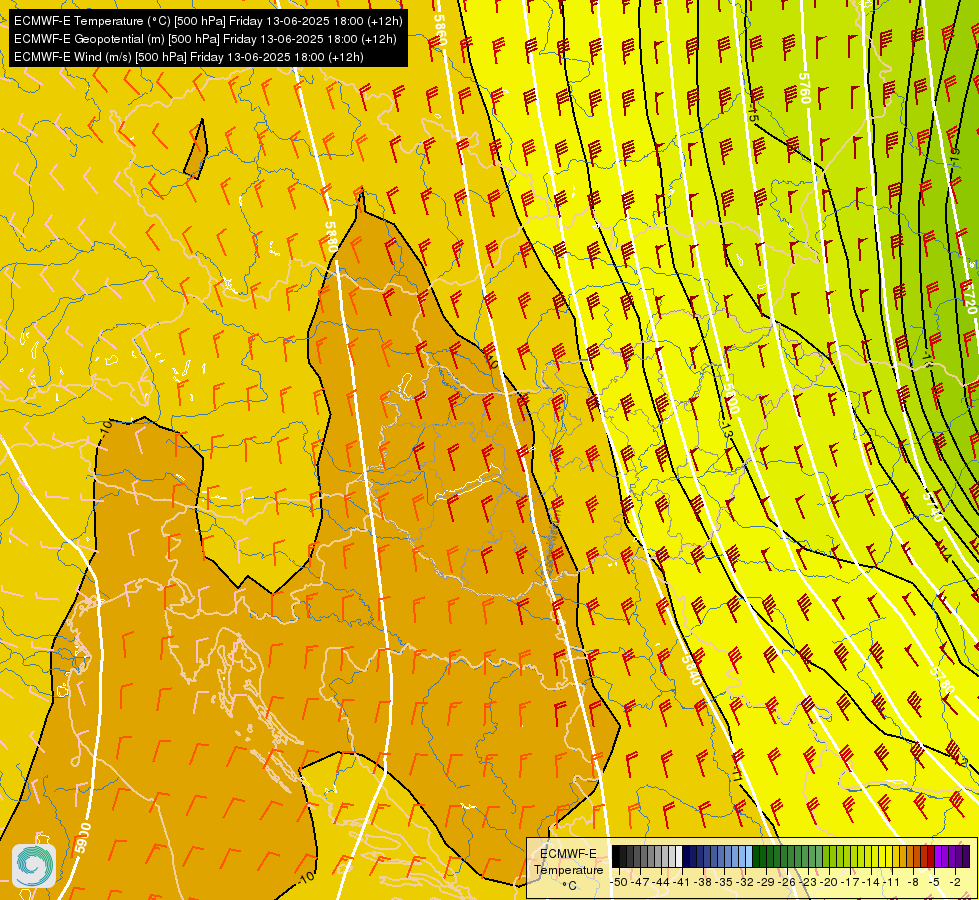Click the -8 label on the temperature legend
The width and height of the screenshot is (979, 900).
point(913,882)
